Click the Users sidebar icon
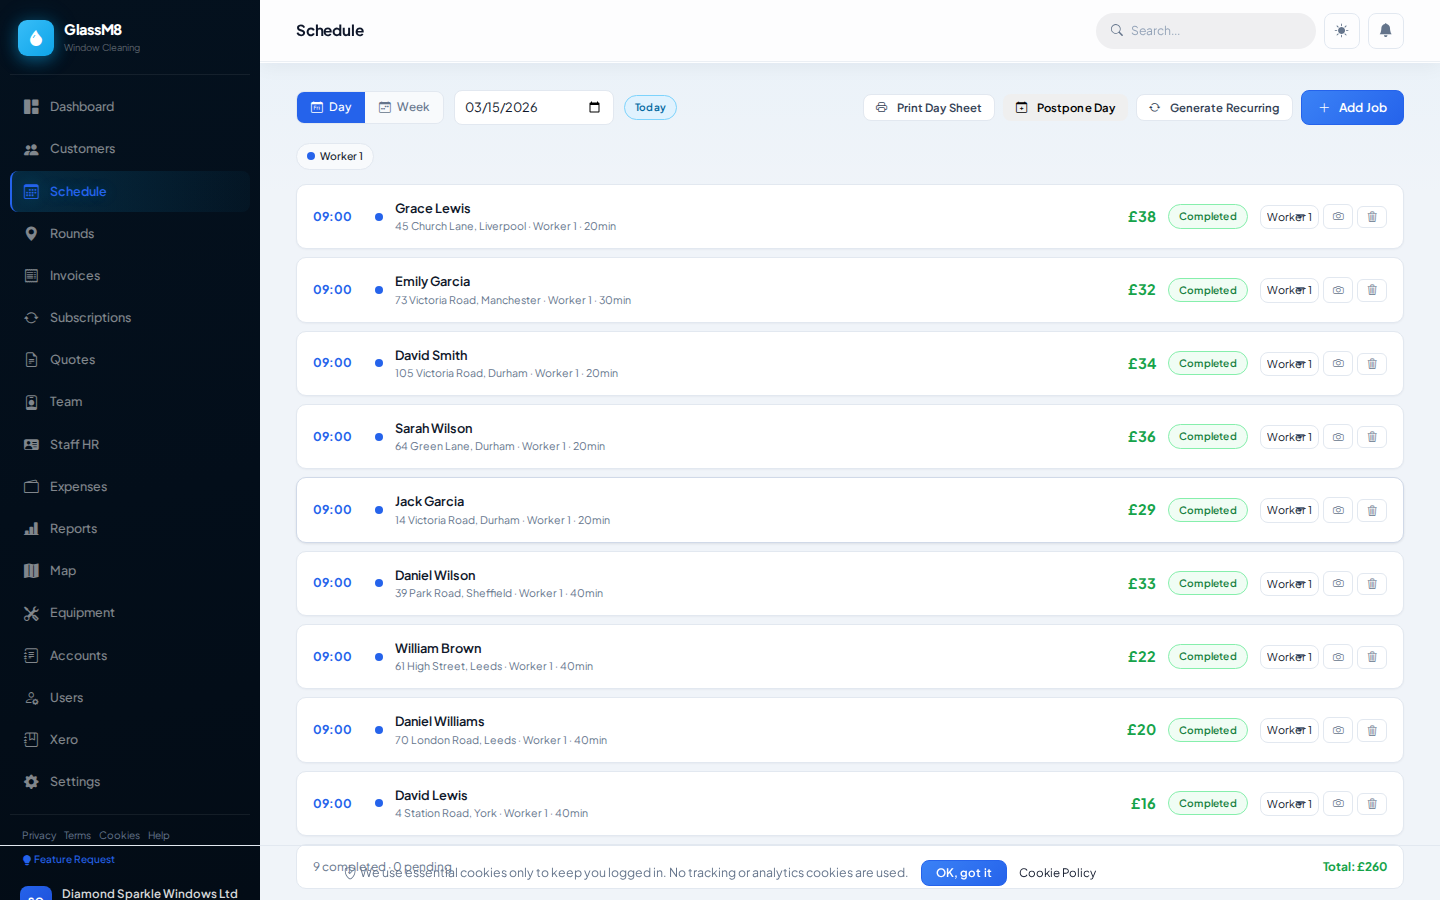 (31, 698)
